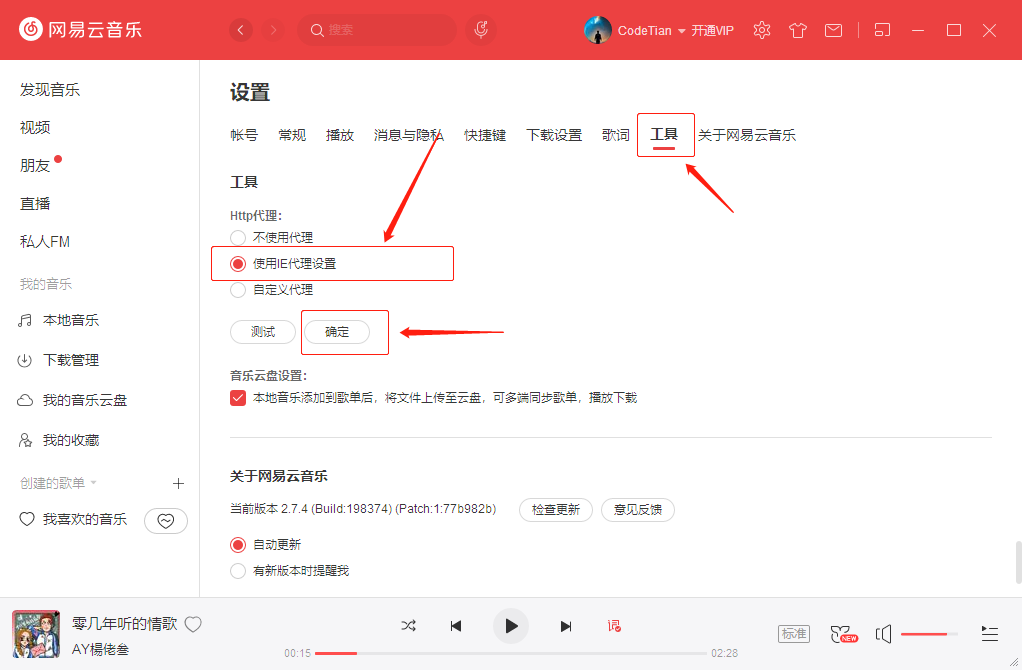Start heartbeat mode beside 我喜欢的音乐
Screen dimensions: 1022x670
(166, 521)
